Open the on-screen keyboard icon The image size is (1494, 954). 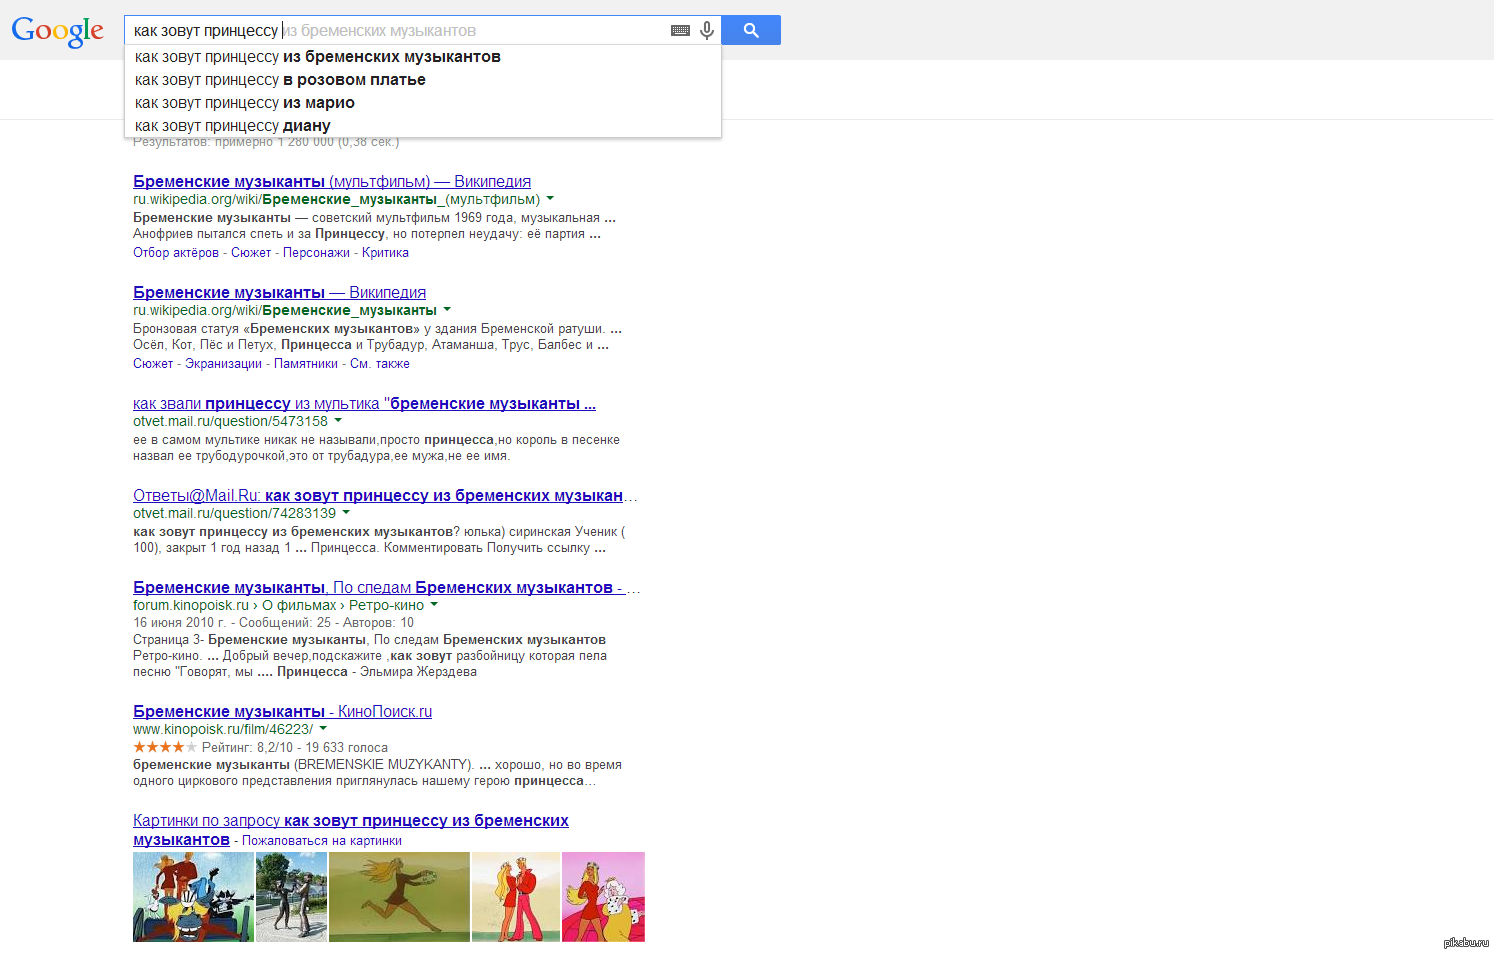click(680, 31)
